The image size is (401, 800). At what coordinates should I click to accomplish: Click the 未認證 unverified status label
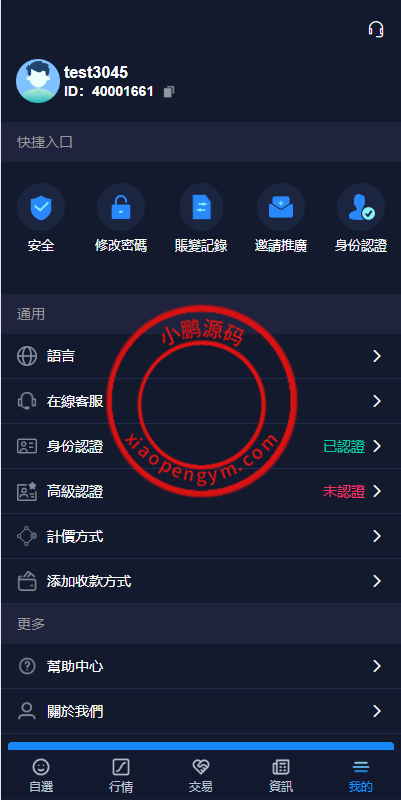tap(344, 491)
